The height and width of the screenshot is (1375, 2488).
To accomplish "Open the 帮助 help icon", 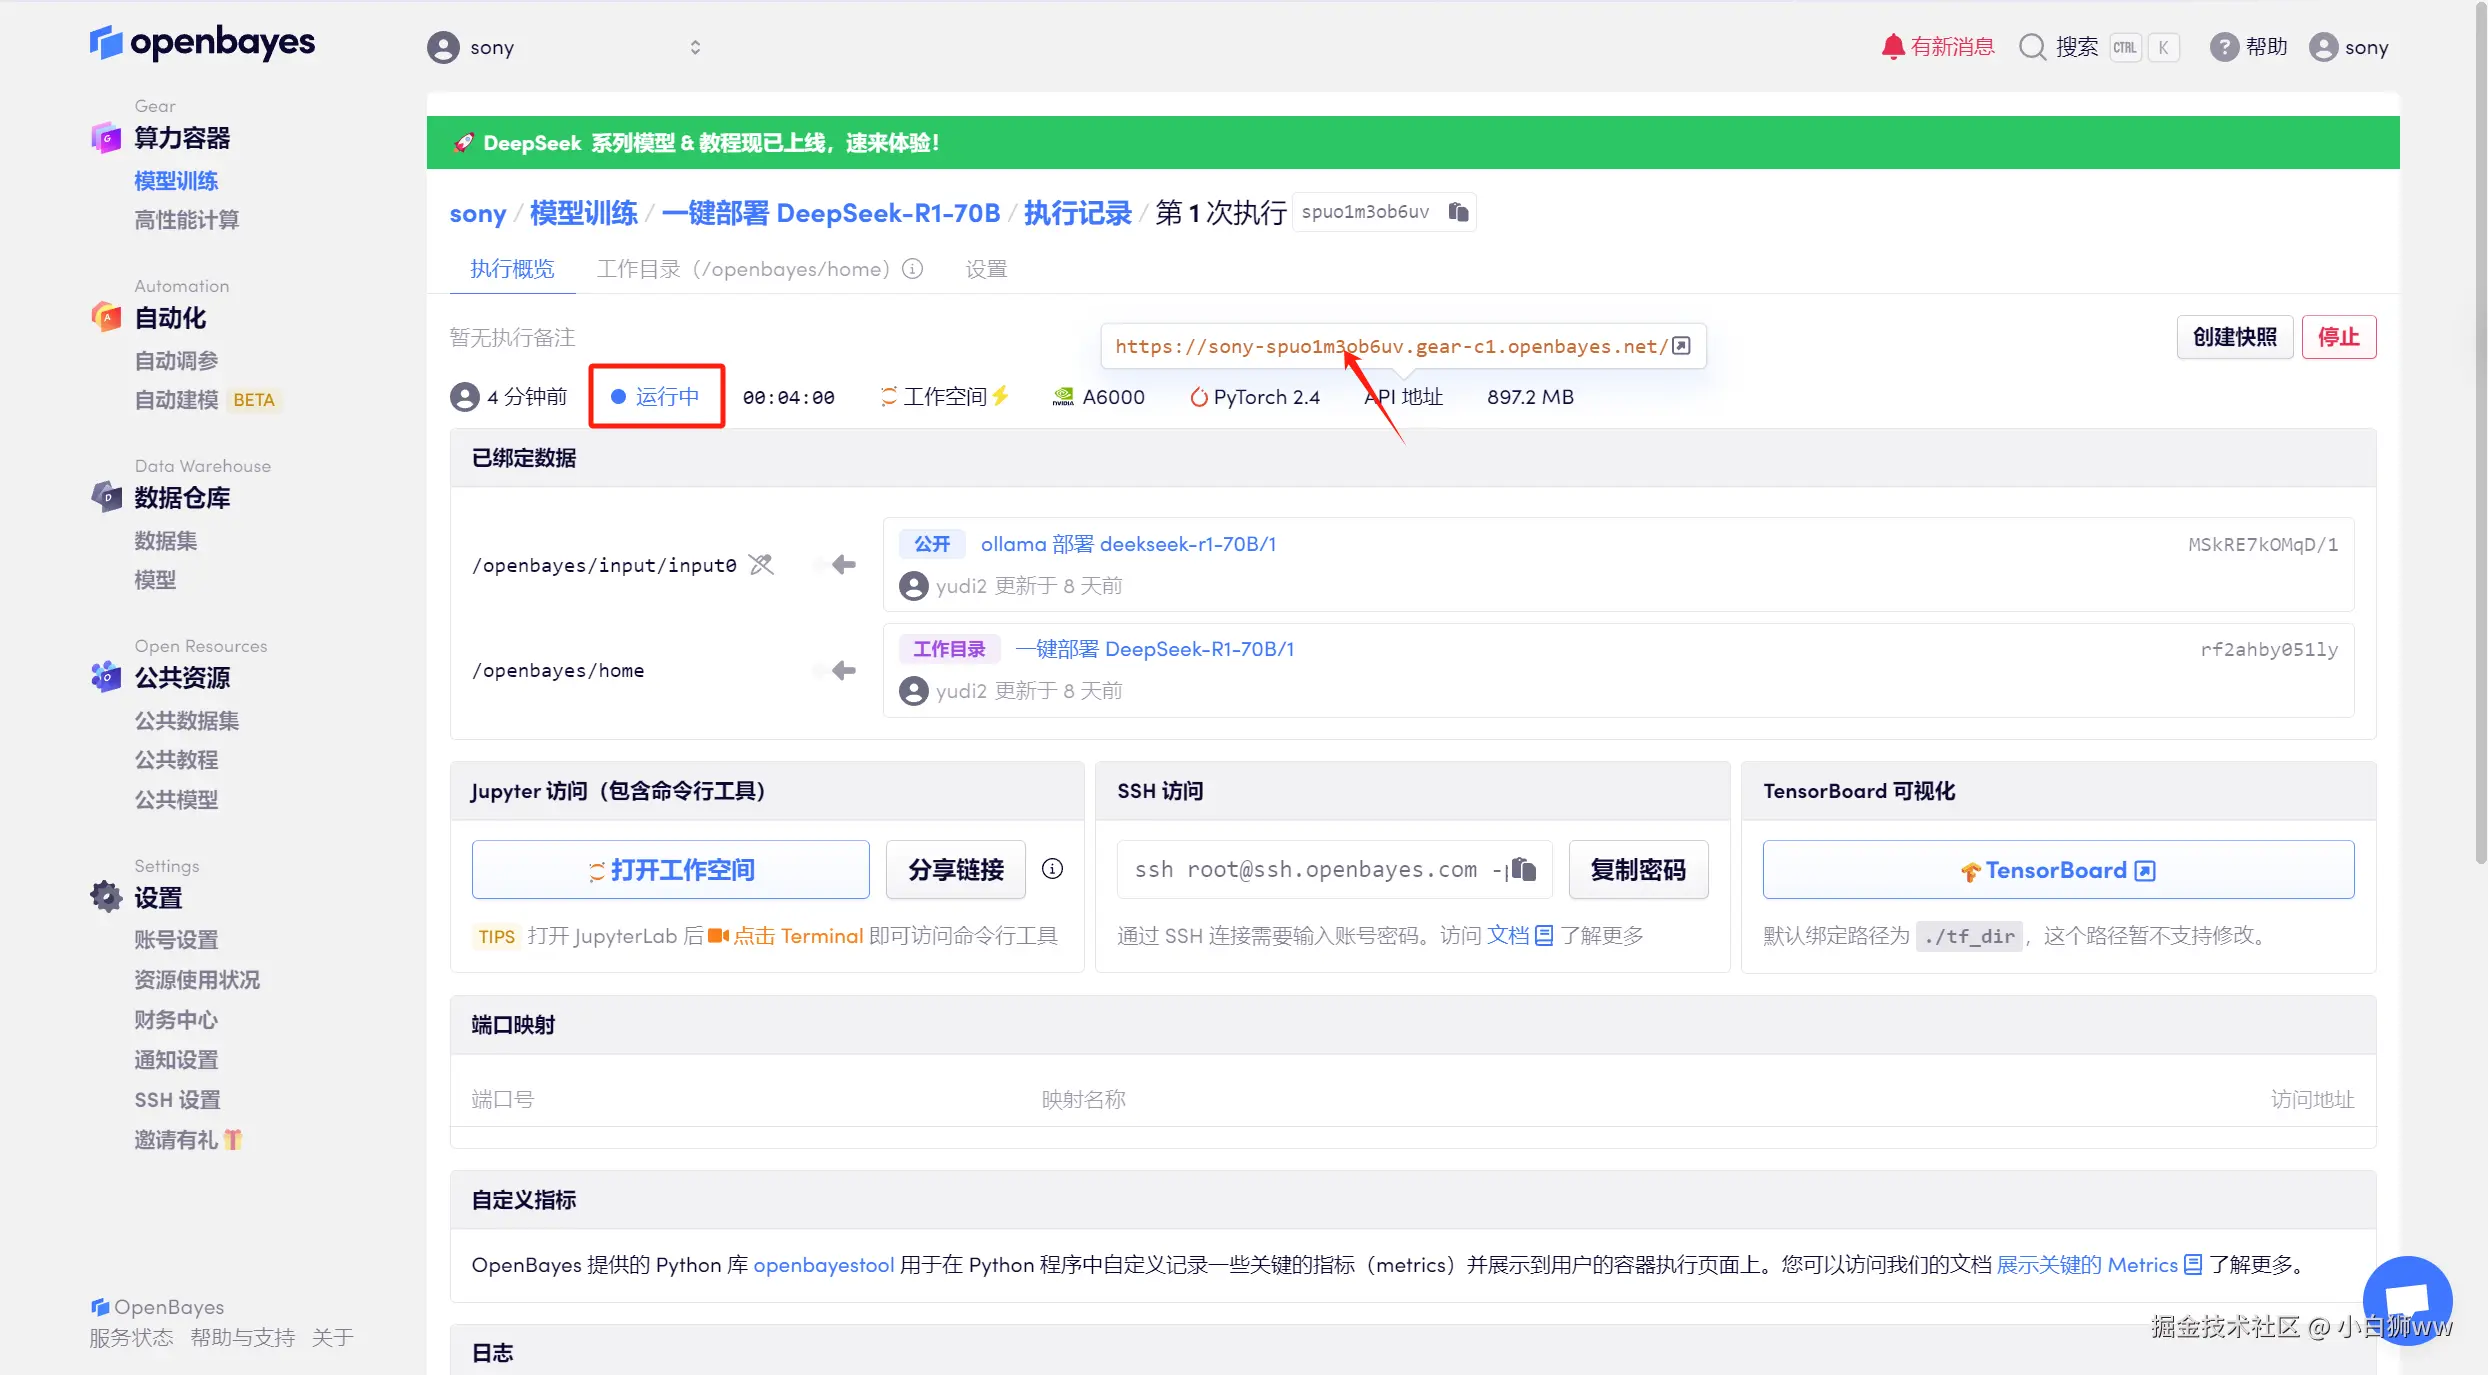I will (x=2223, y=47).
